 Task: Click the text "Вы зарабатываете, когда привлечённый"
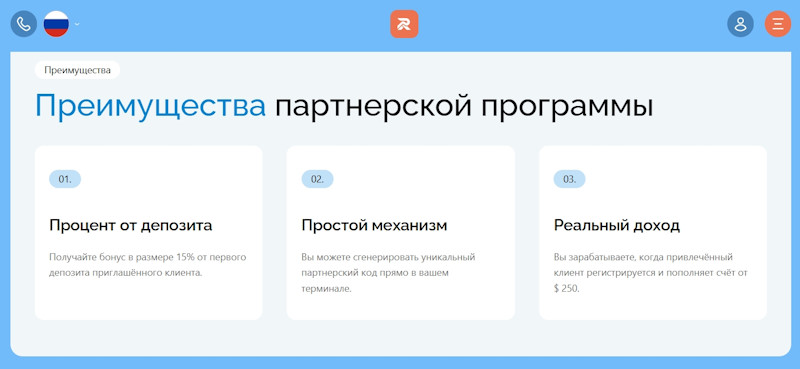[x=643, y=256]
